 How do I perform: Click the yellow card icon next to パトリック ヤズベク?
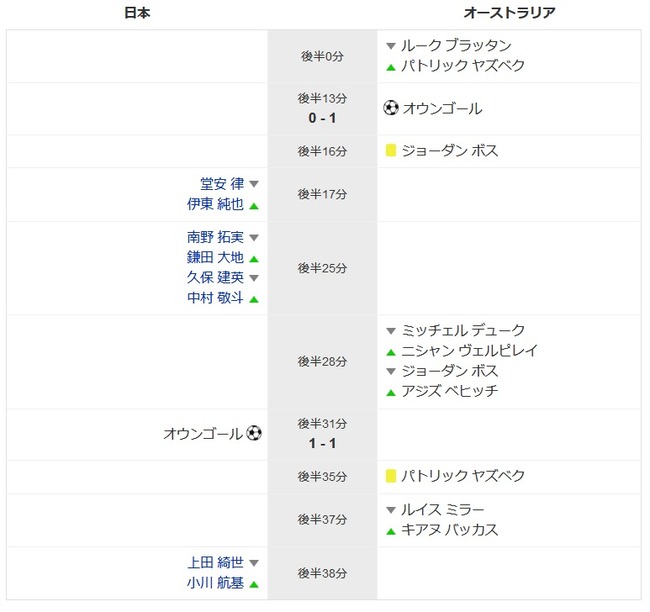tap(390, 476)
